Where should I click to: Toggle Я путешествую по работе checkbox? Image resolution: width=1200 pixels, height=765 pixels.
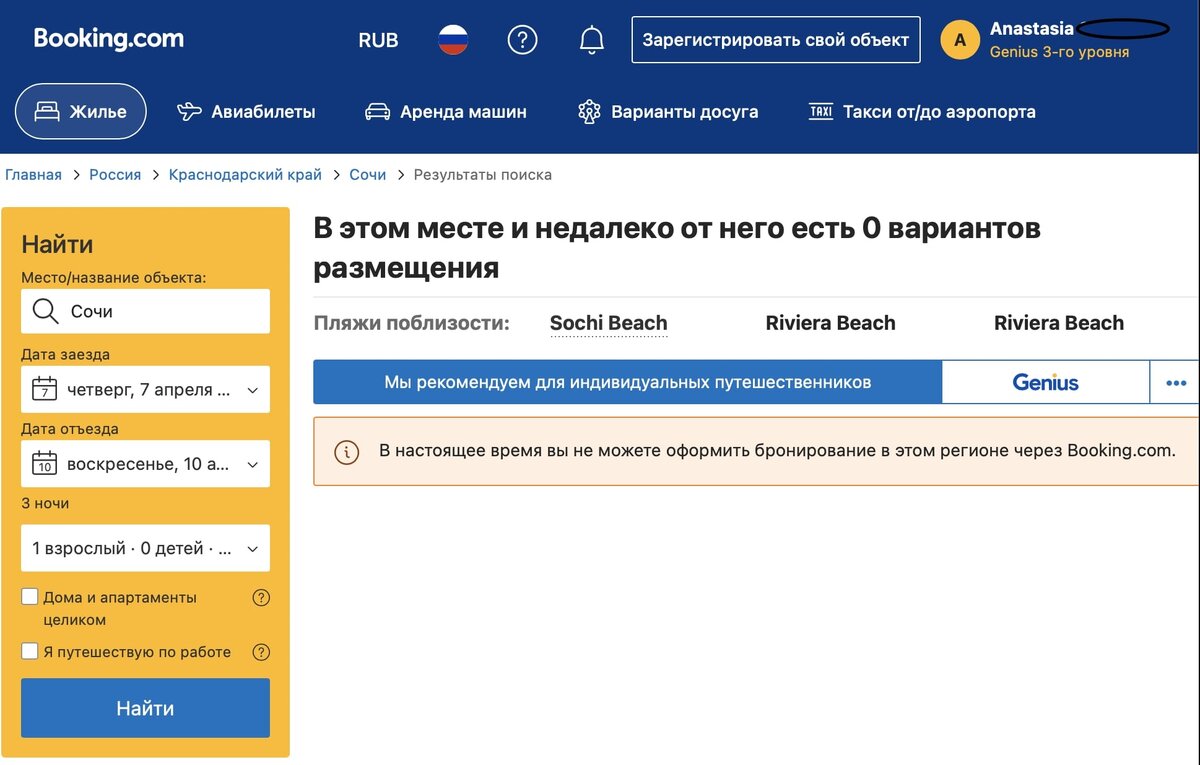pos(30,651)
